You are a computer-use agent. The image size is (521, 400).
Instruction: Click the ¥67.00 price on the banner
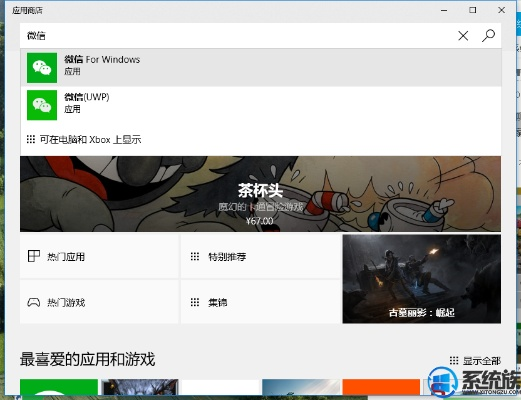(x=259, y=221)
